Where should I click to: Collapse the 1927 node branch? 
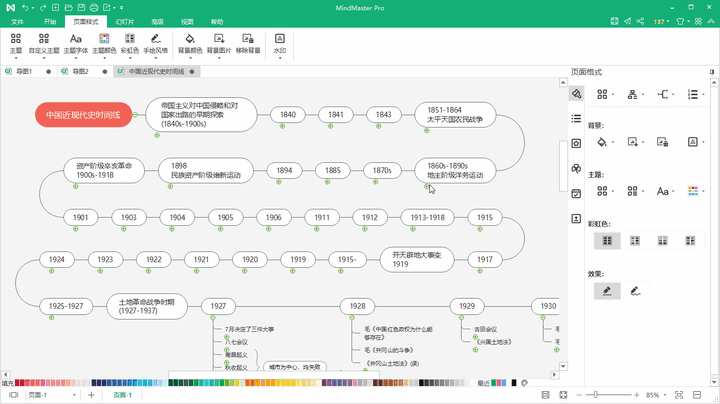[x=213, y=318]
